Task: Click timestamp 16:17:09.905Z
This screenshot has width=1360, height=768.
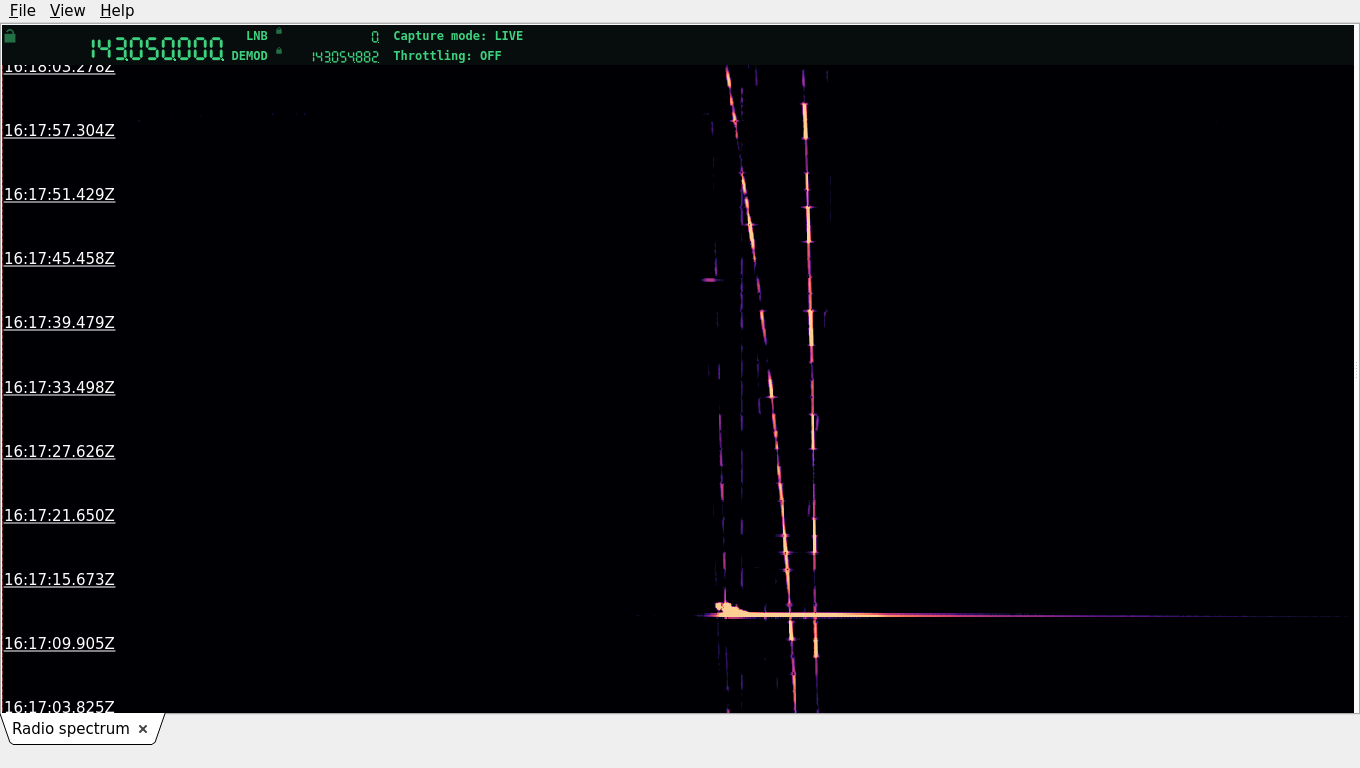Action: pyautogui.click(x=60, y=643)
